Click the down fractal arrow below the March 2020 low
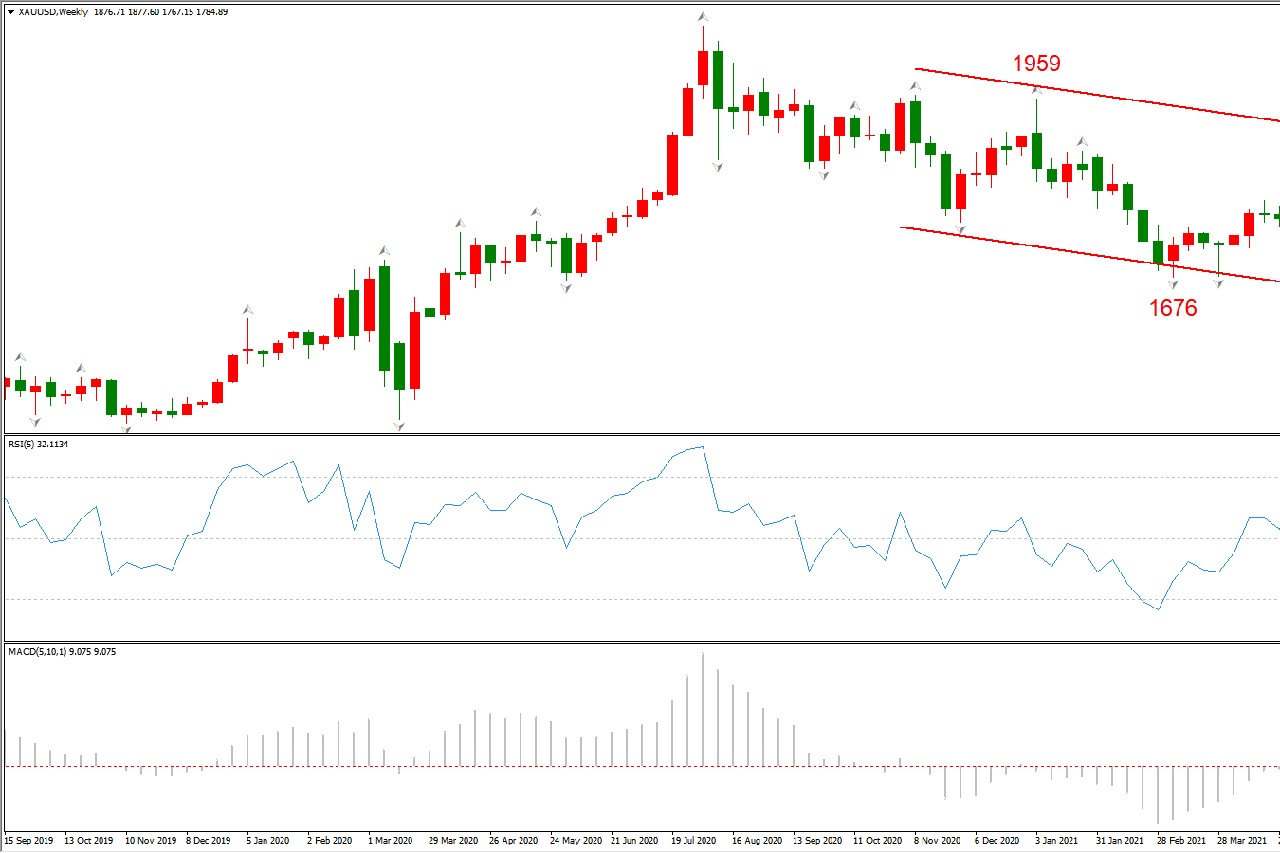 click(398, 427)
